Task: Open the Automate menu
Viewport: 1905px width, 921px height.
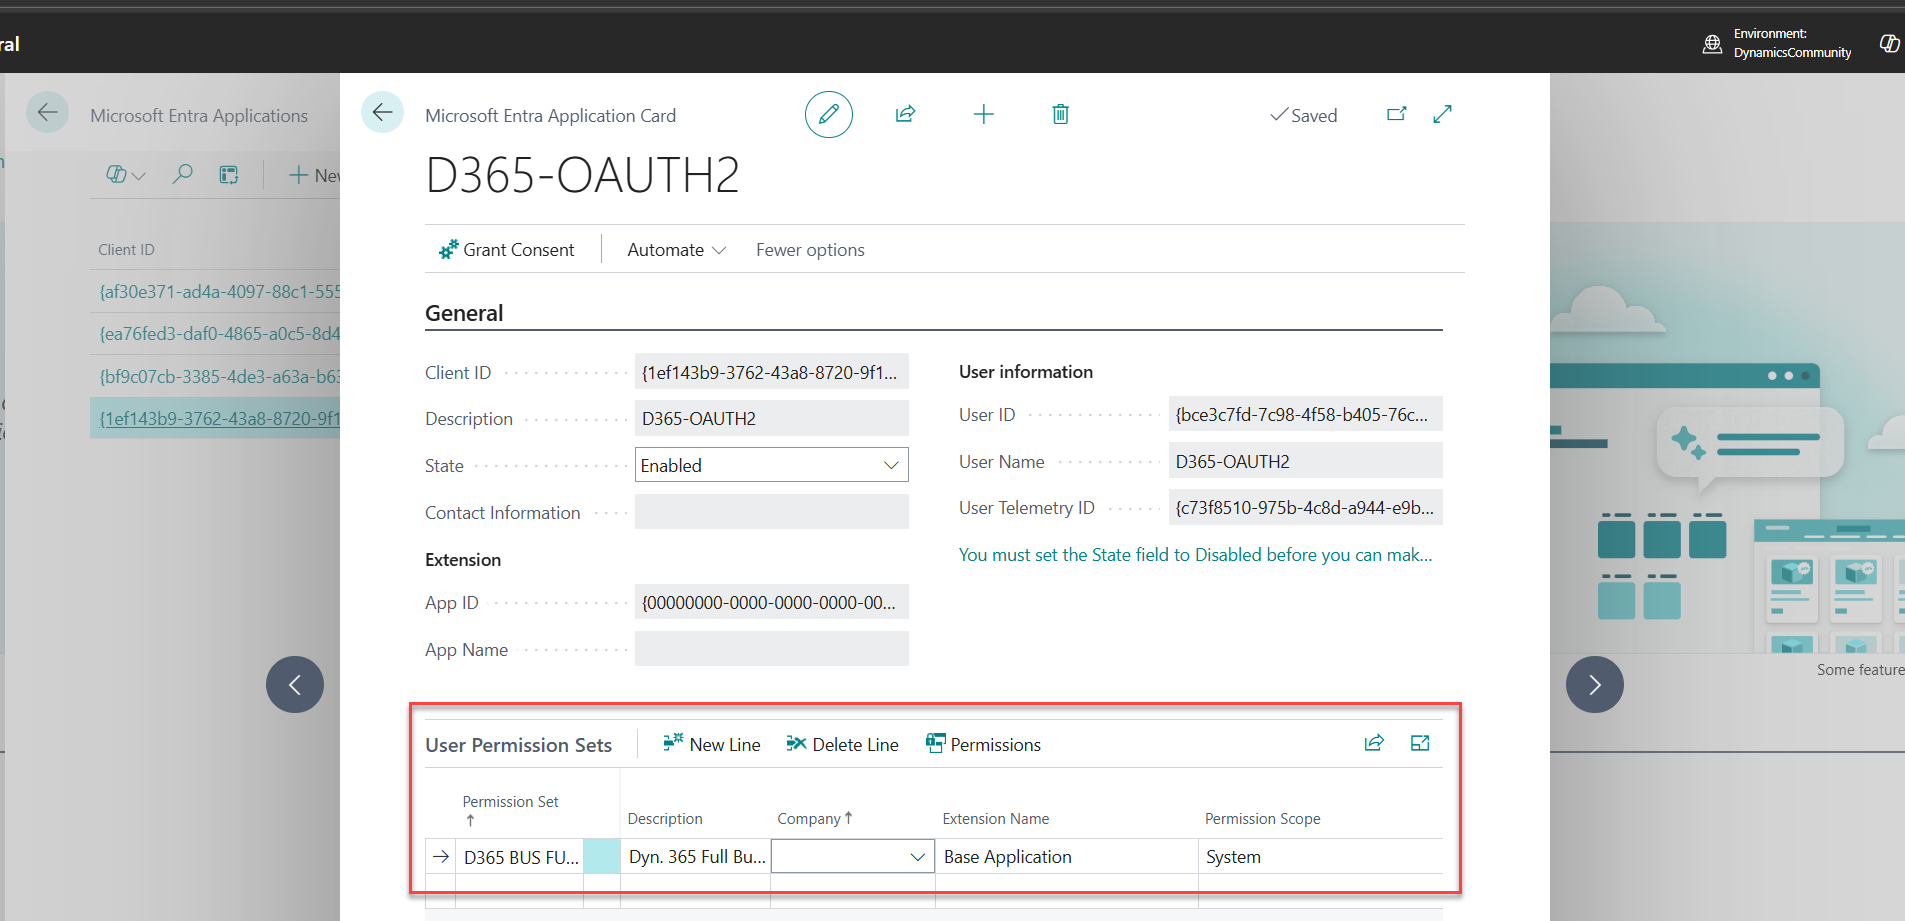Action: pyautogui.click(x=676, y=250)
